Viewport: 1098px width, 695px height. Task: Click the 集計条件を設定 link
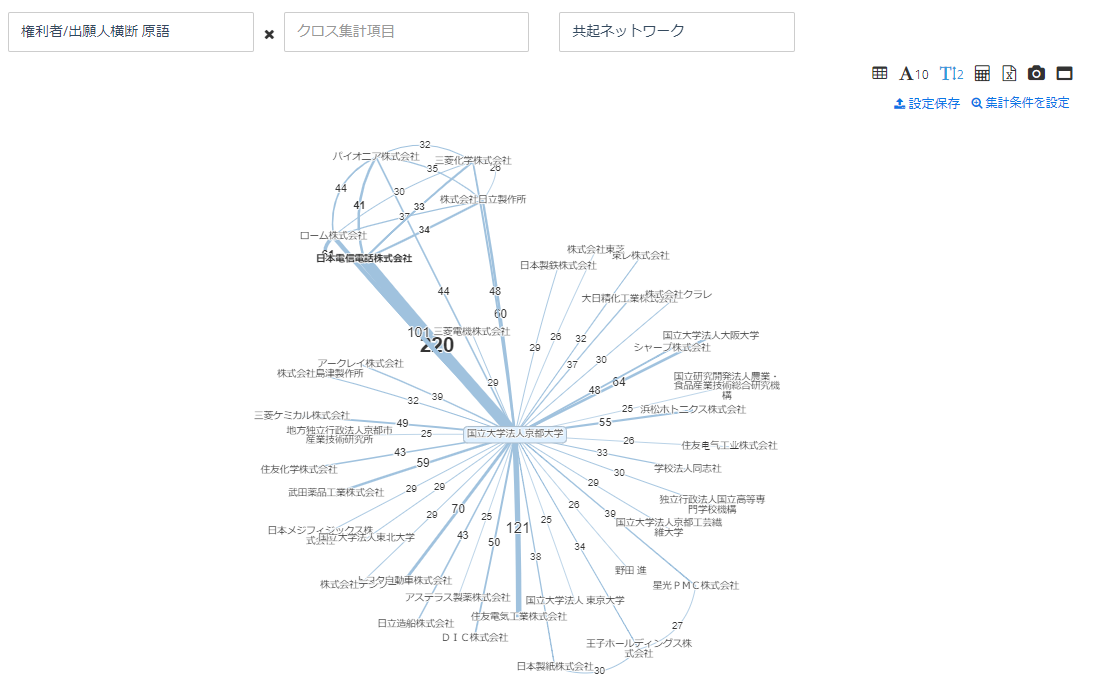[x=1020, y=103]
